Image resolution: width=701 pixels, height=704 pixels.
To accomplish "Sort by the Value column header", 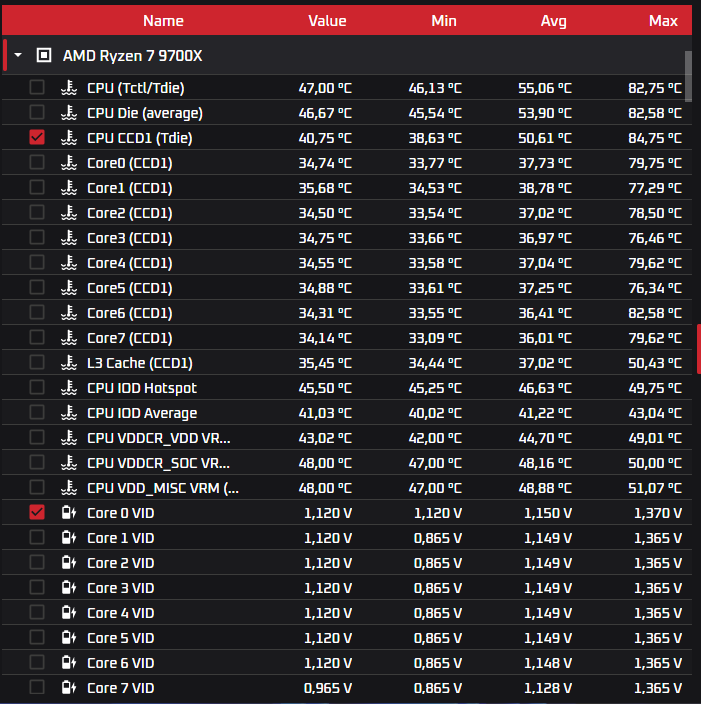I will 327,21.
